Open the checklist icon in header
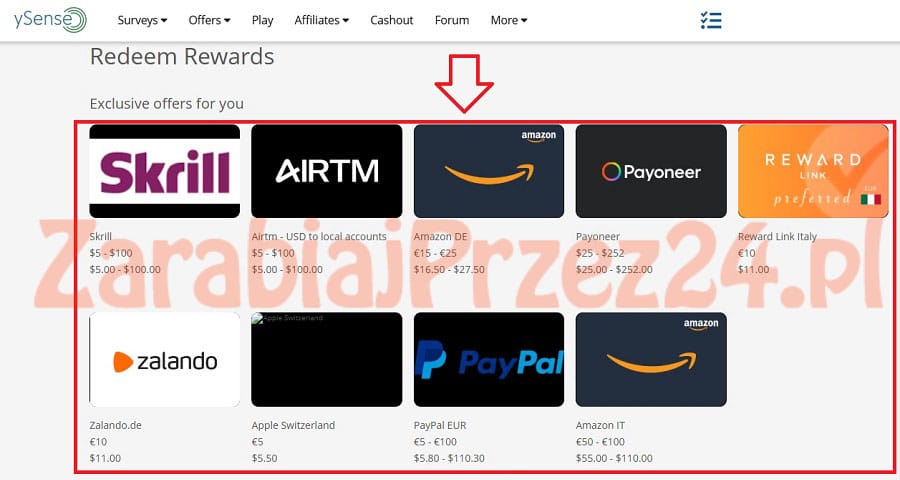The height and width of the screenshot is (480, 900). [711, 20]
